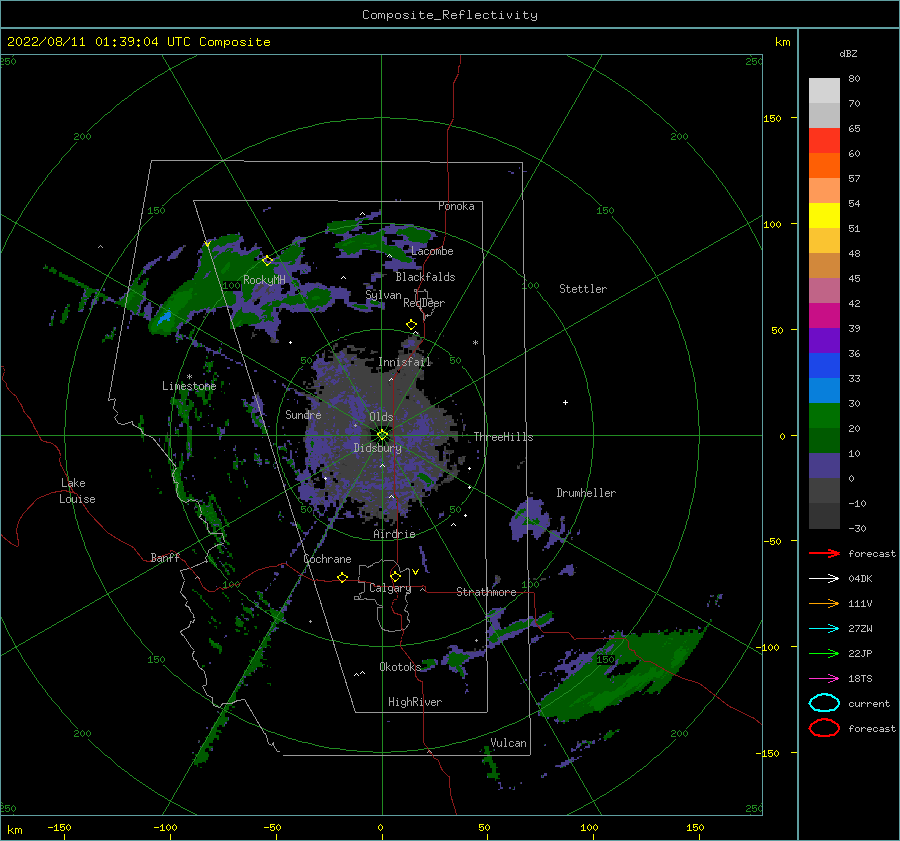The image size is (900, 841).
Task: Click the yellow diamond marker above Calgary
Action: tap(395, 576)
